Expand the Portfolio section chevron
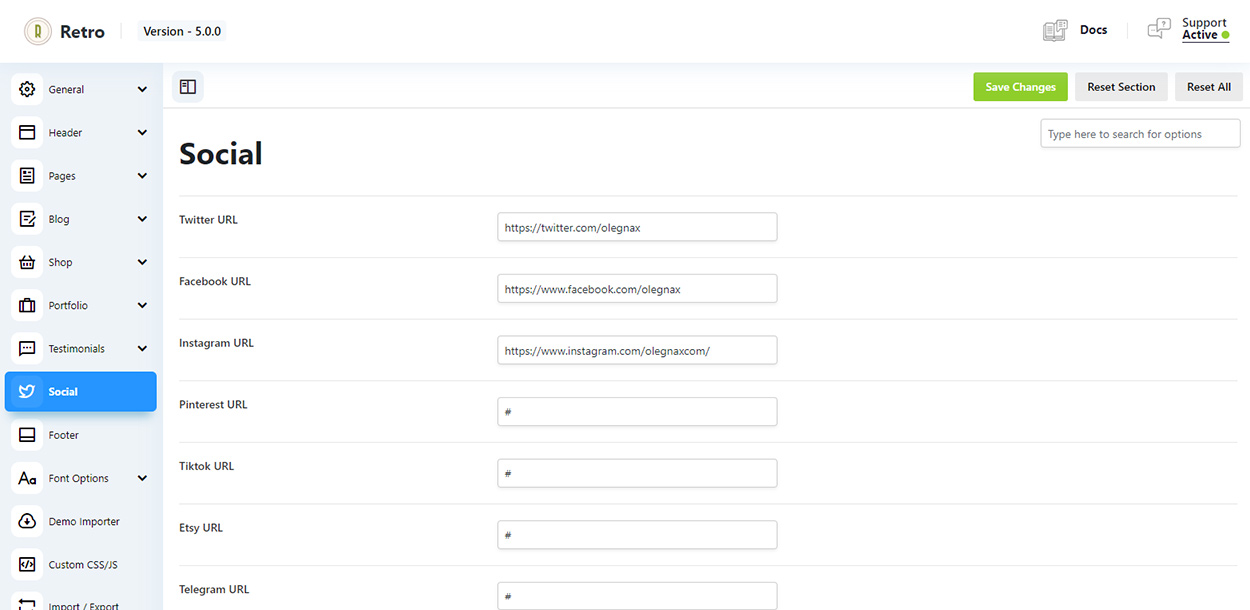This screenshot has height=610, width=1250. (x=142, y=305)
